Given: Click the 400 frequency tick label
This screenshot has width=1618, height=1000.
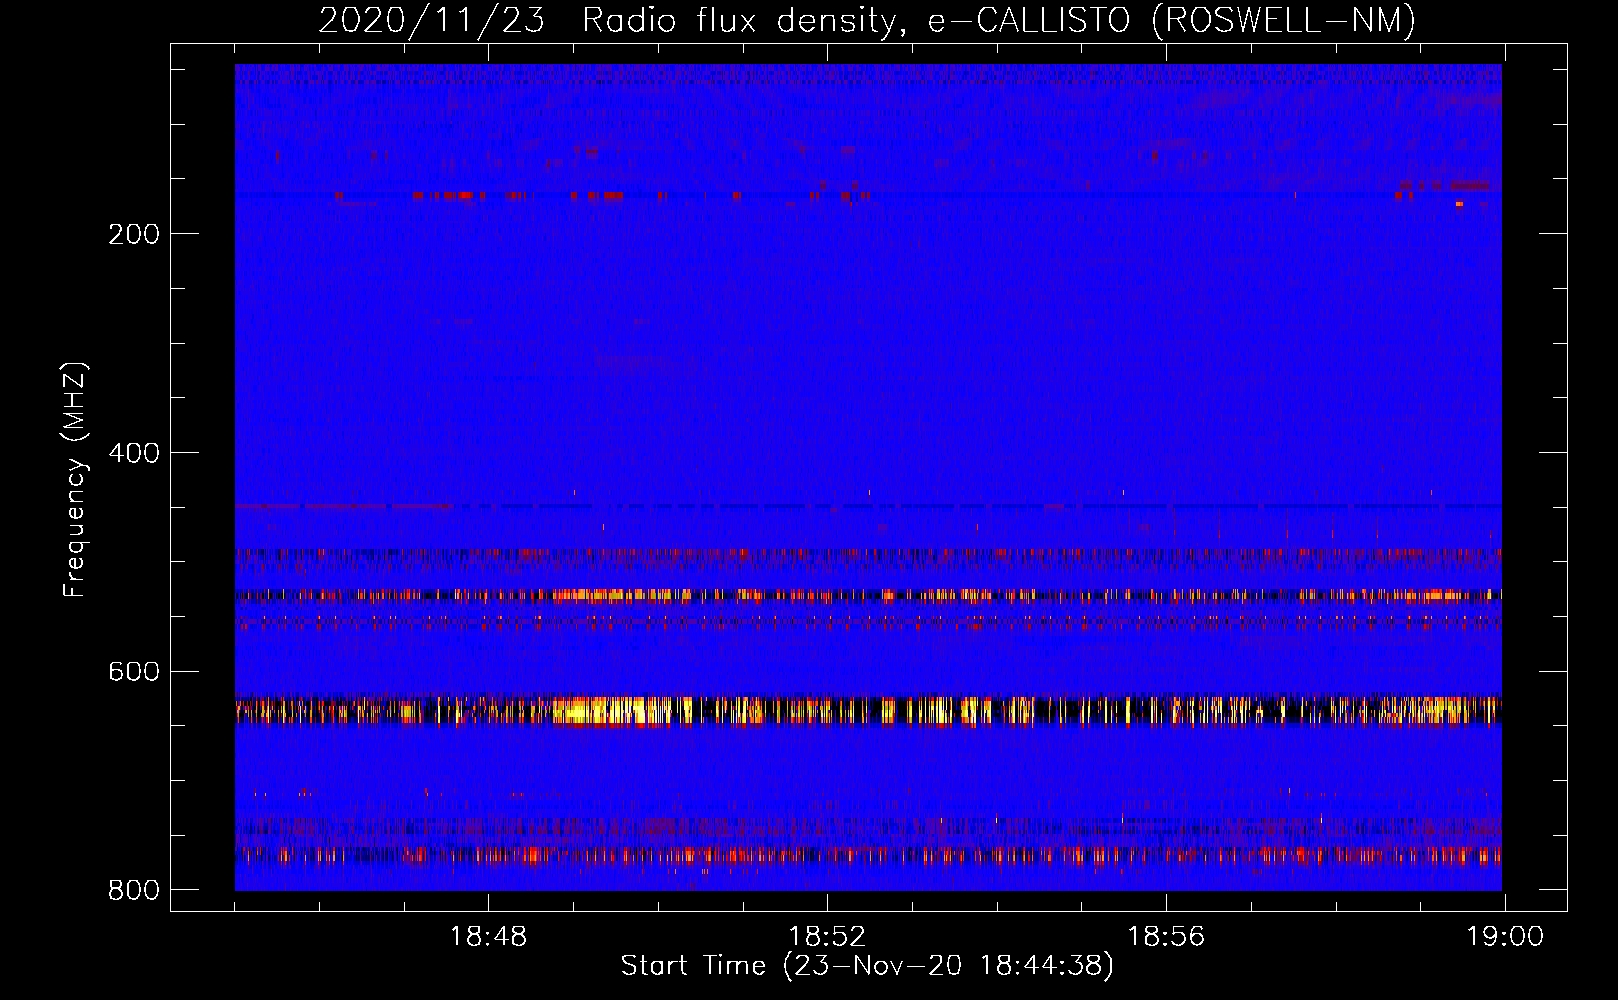Looking at the screenshot, I should click(x=134, y=453).
